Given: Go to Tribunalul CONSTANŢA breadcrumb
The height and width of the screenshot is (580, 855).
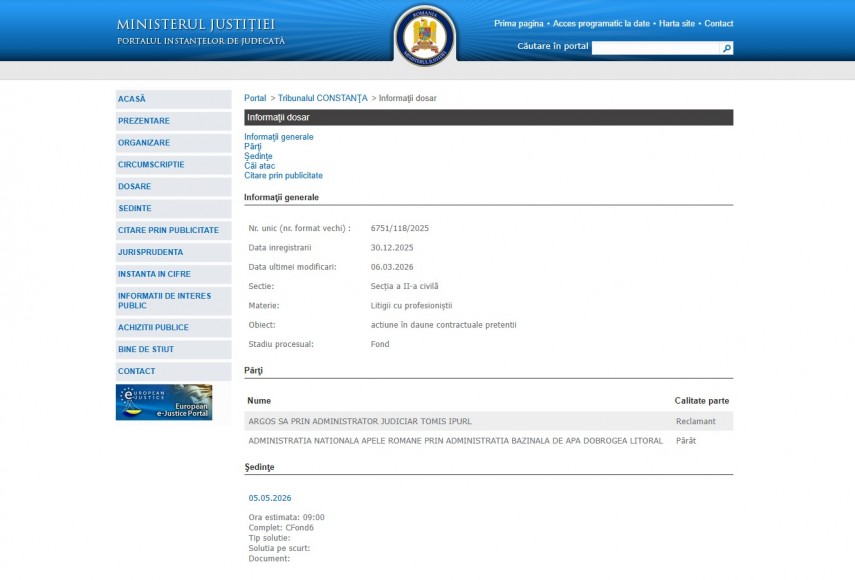Looking at the screenshot, I should (322, 98).
